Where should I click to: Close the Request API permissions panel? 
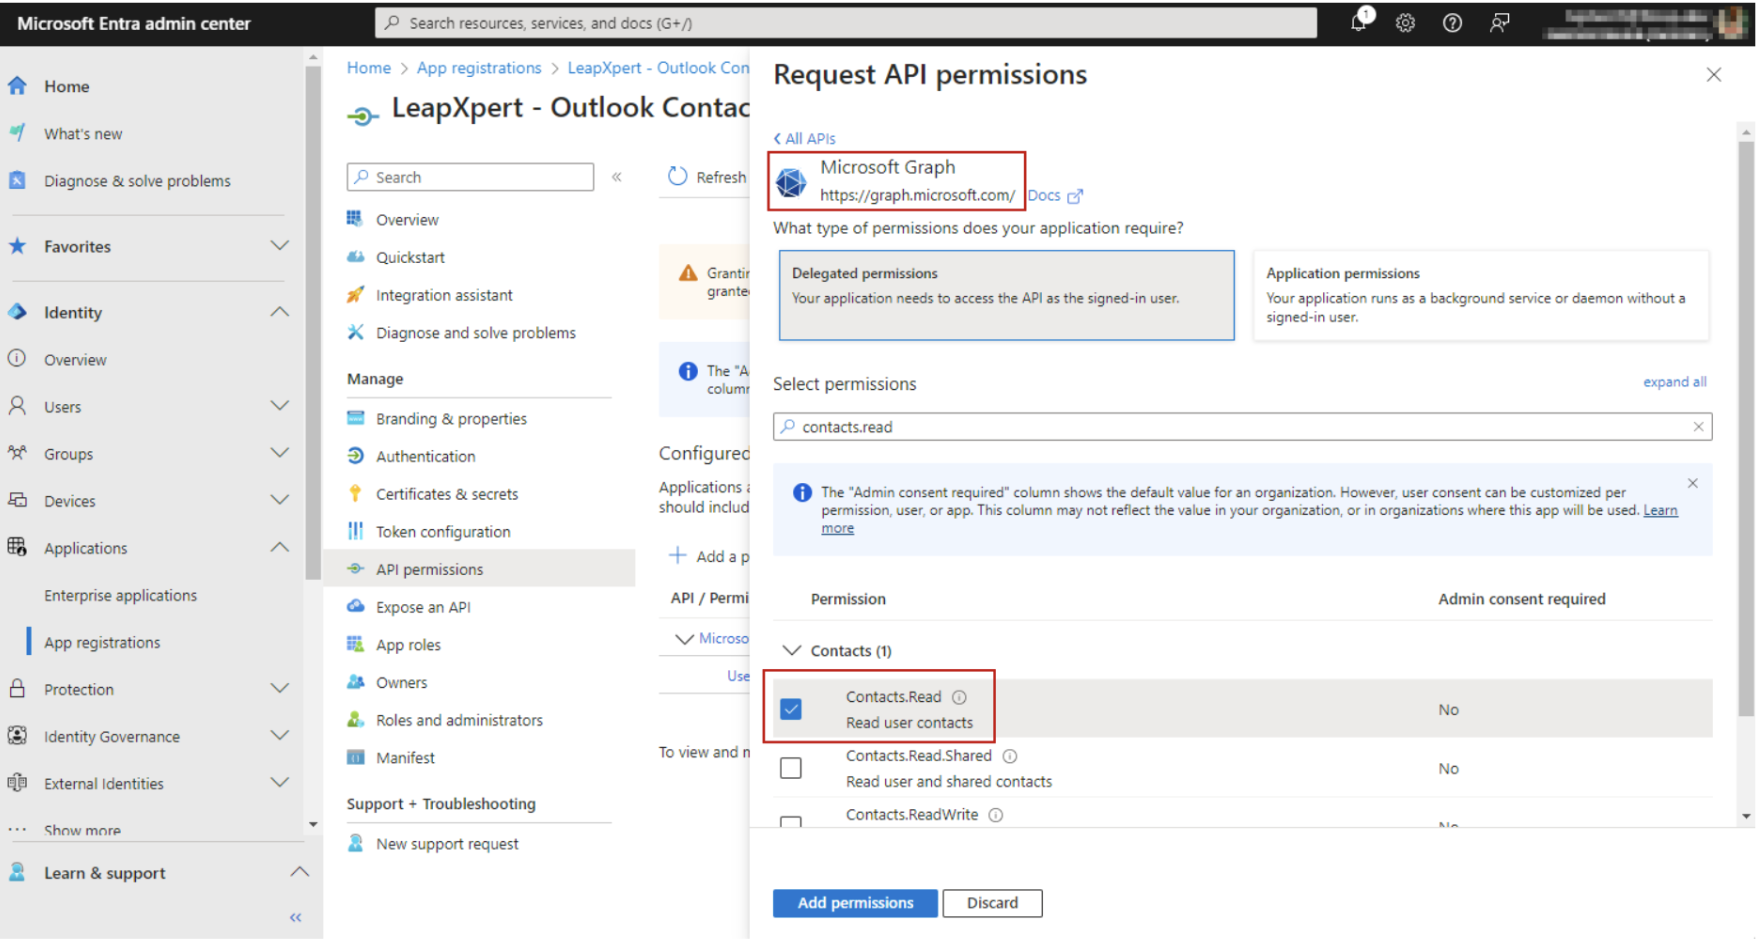[1714, 75]
